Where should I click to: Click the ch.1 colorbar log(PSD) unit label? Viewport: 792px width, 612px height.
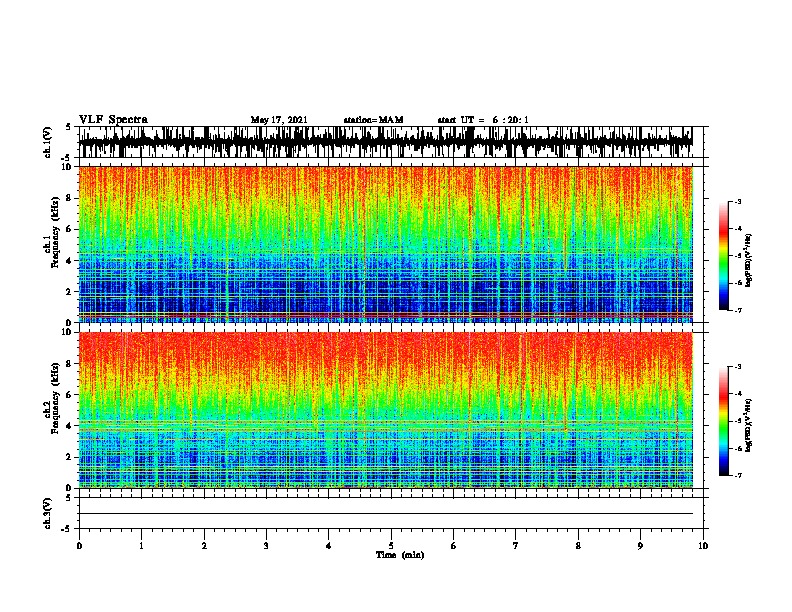[x=749, y=260]
